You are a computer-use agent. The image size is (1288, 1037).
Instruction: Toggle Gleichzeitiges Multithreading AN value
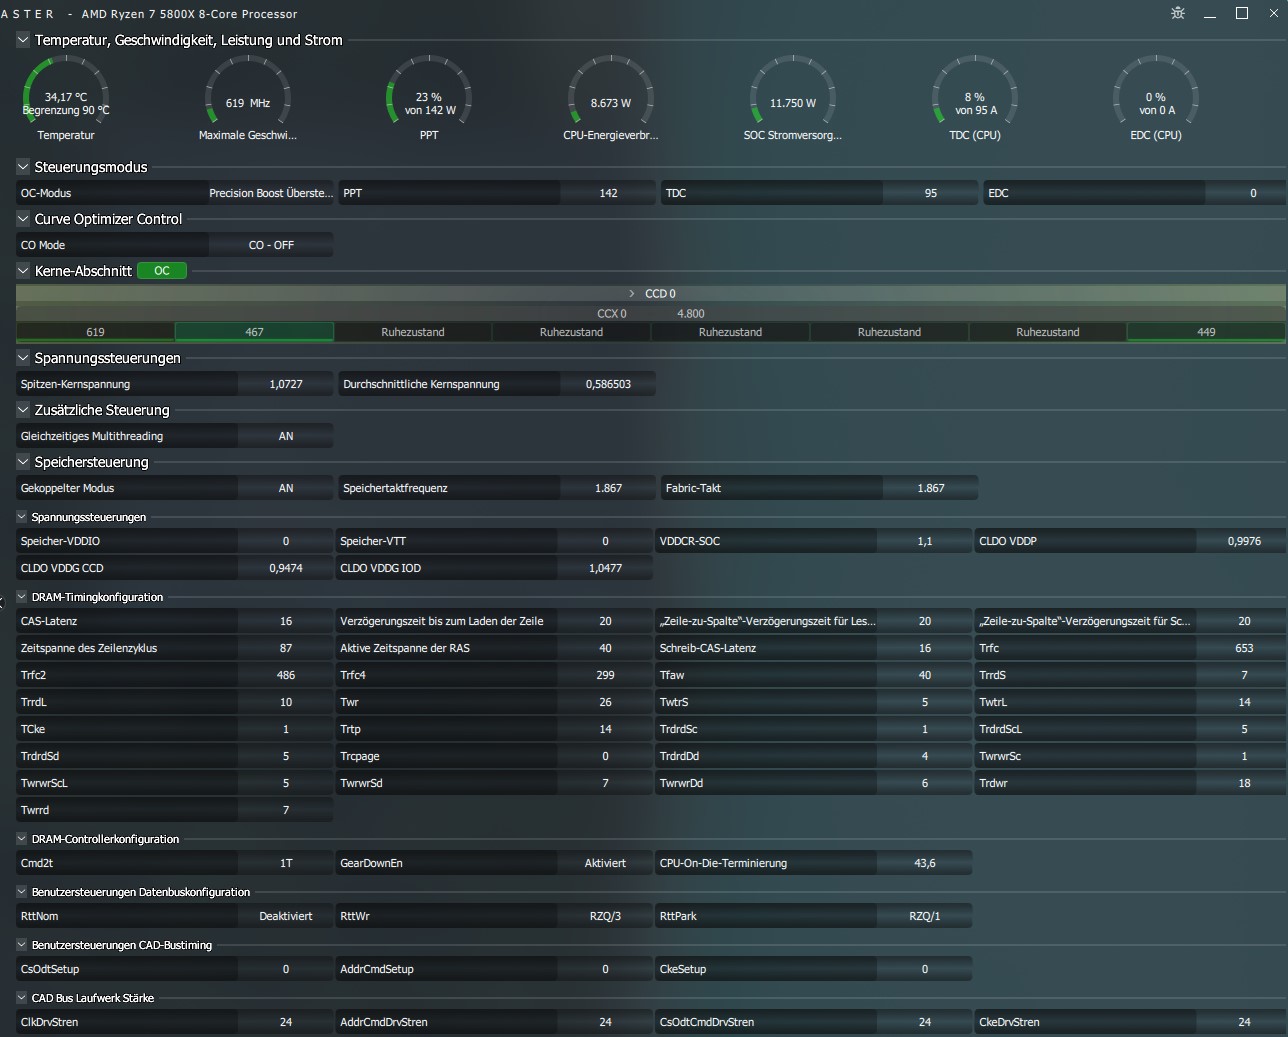(286, 436)
